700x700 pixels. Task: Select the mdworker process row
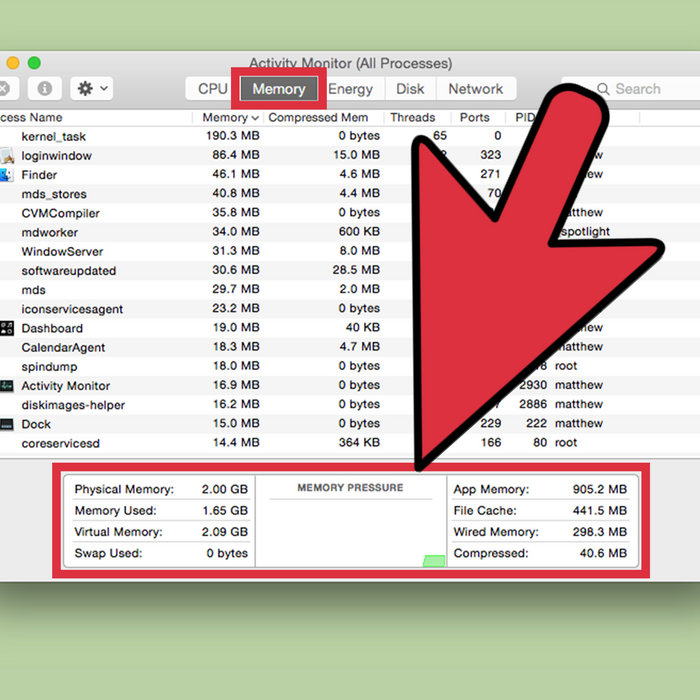point(350,232)
